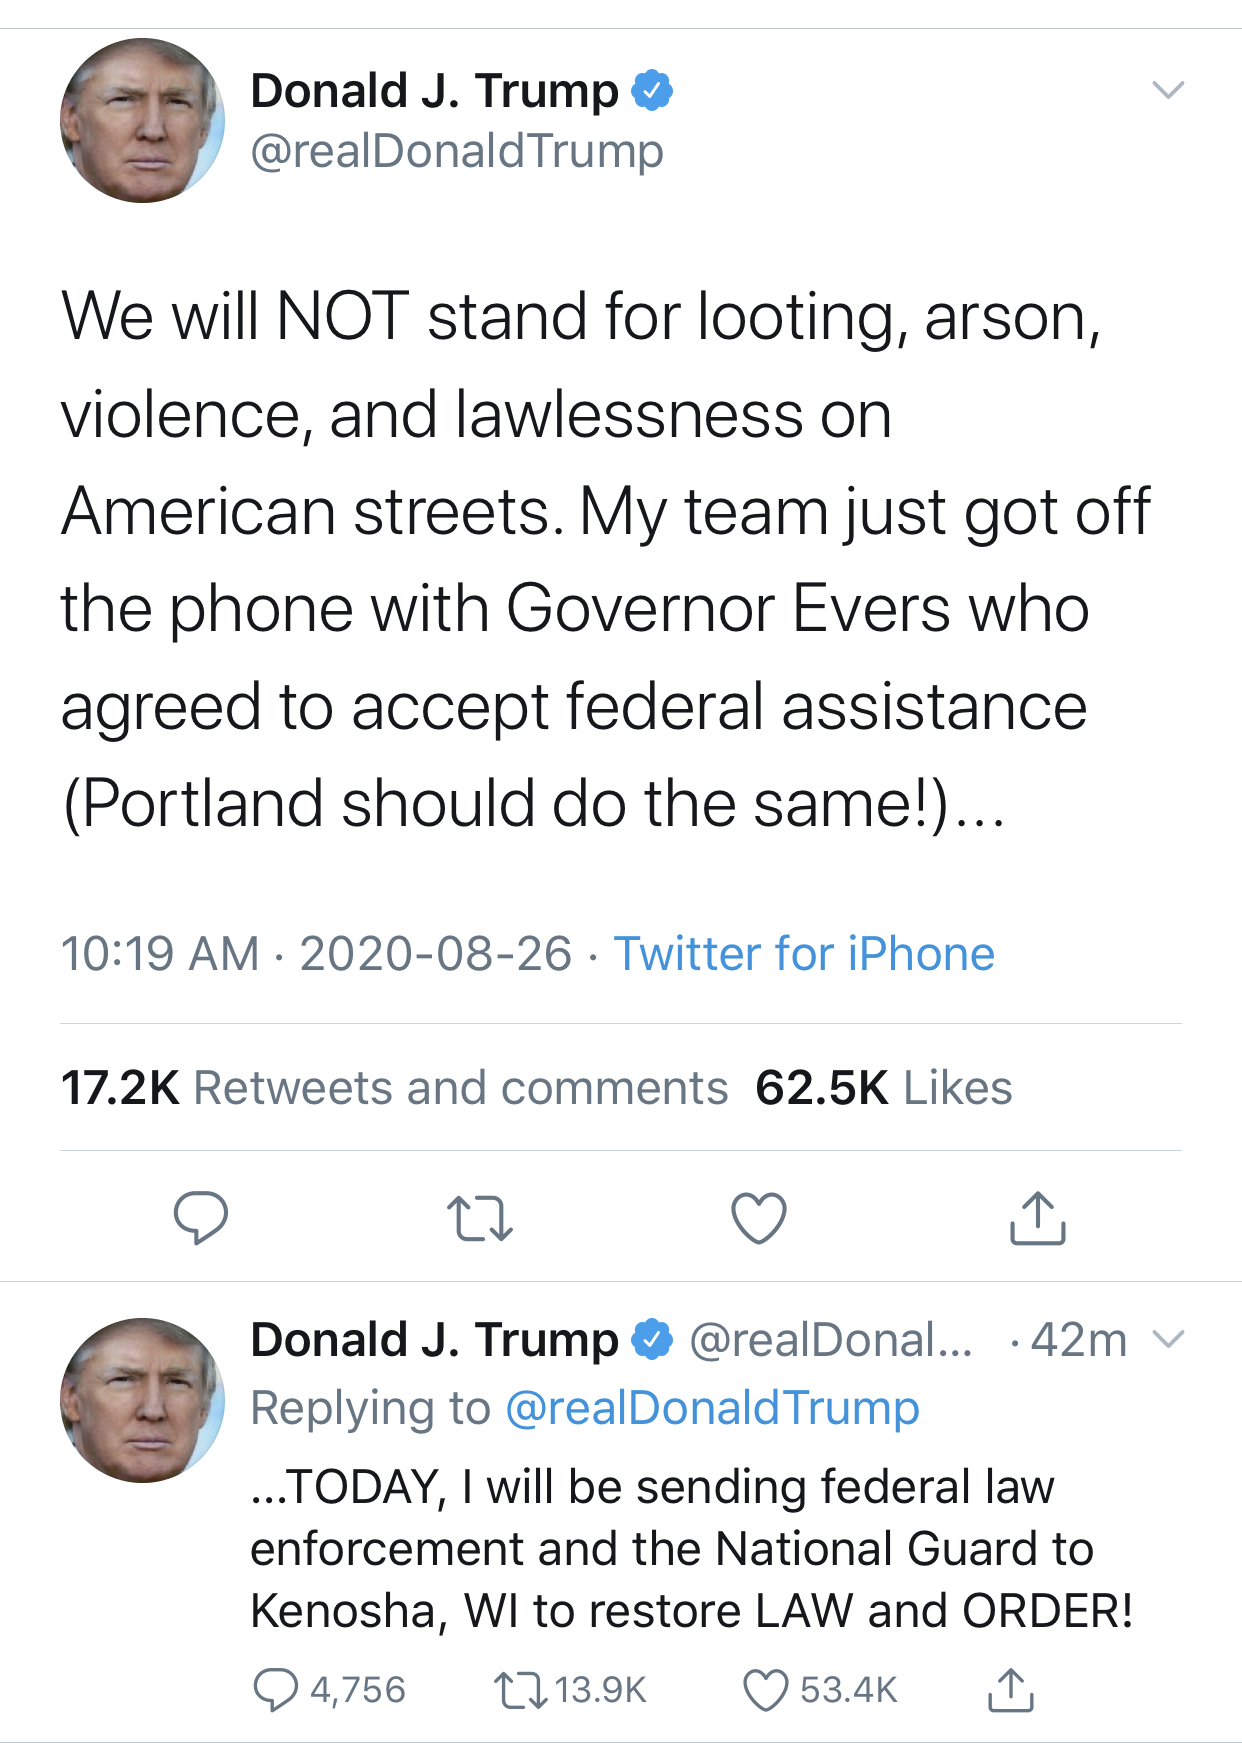
Task: Open the main tweet's profile picture
Action: [142, 121]
